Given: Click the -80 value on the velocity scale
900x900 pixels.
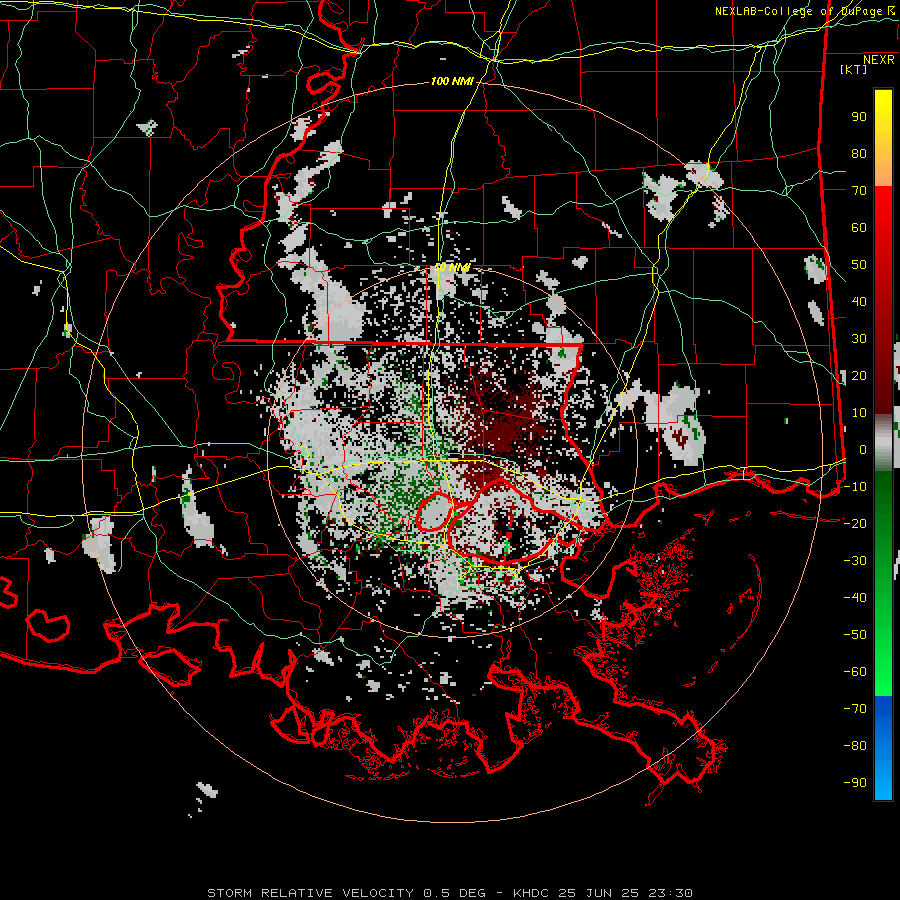Looking at the screenshot, I should coord(855,746).
